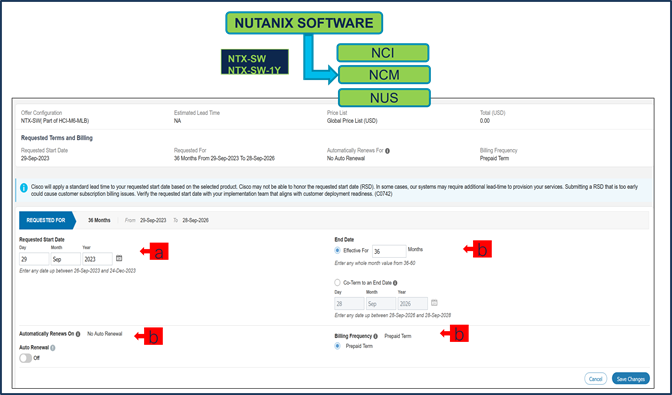Click the Effective For months field showing 36
Screen dimensions: 672x395
389,251
